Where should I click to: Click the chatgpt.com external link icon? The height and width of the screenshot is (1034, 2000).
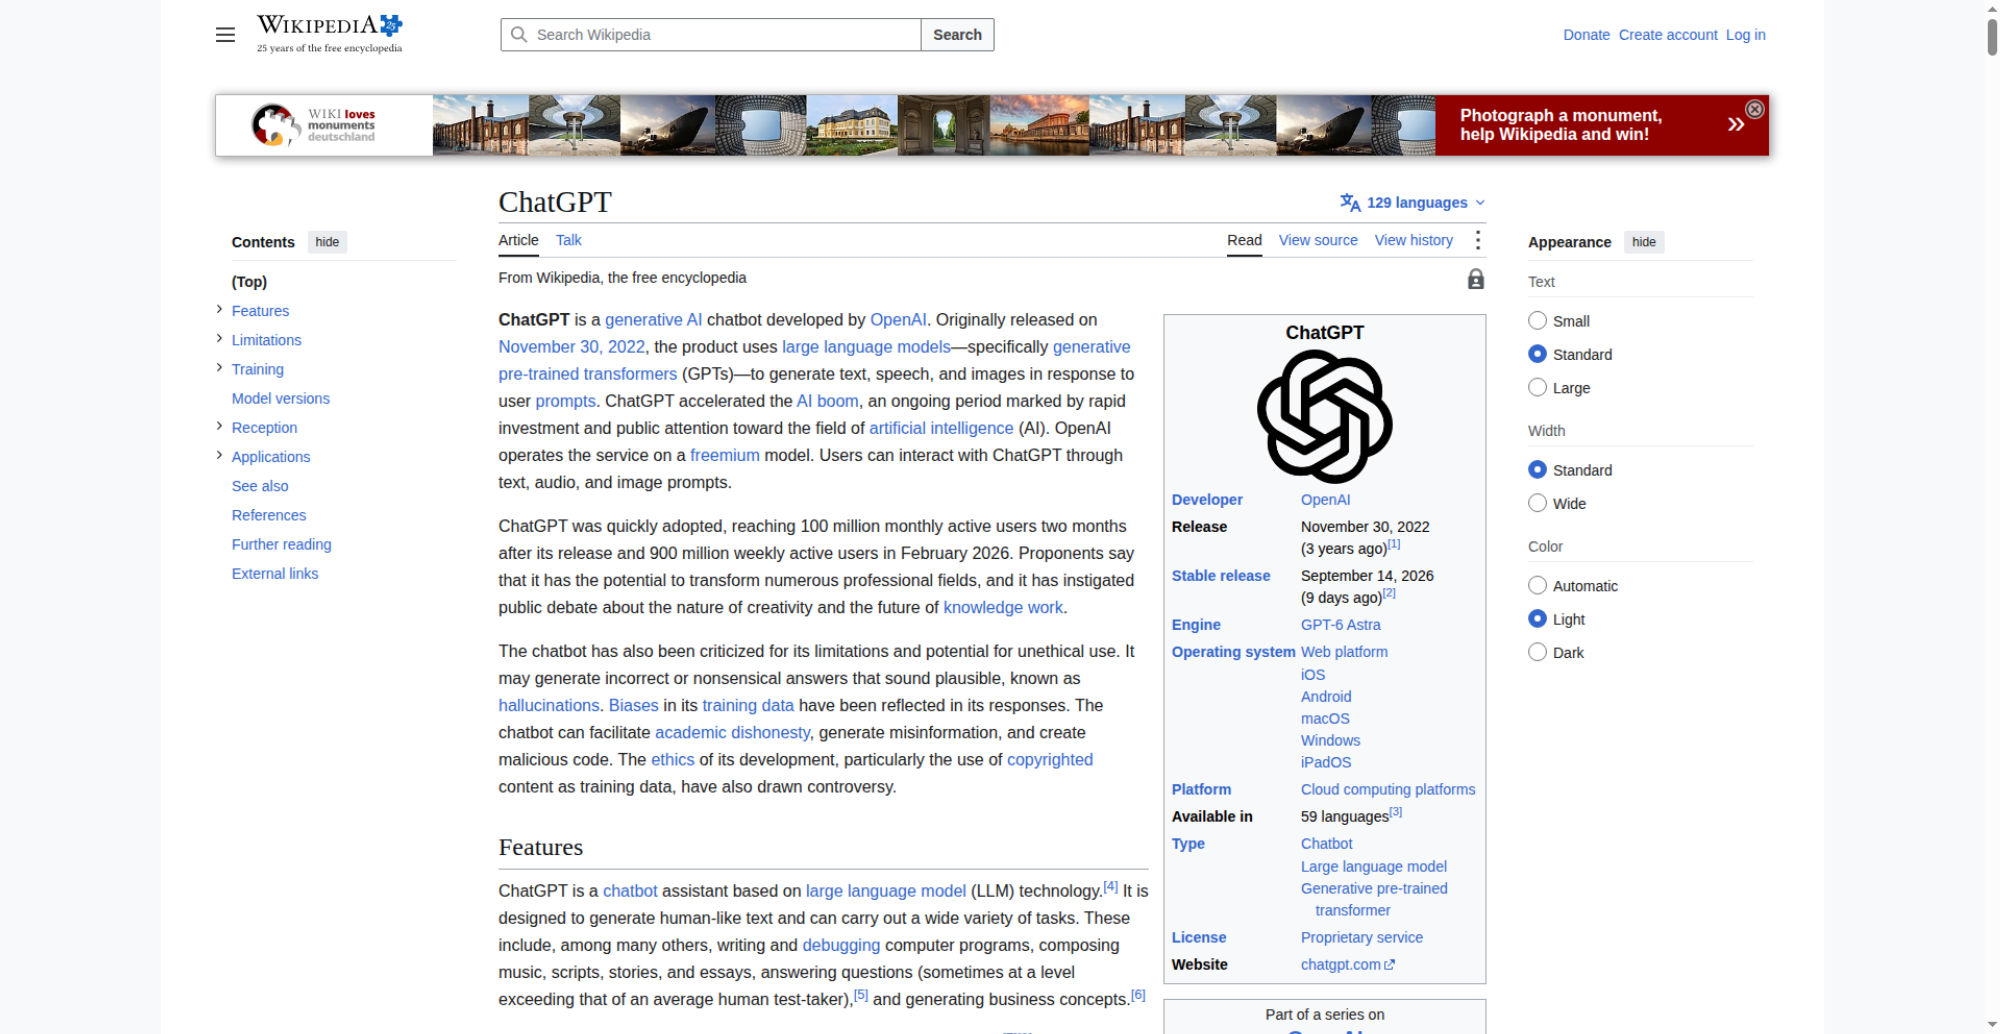[x=1389, y=965]
